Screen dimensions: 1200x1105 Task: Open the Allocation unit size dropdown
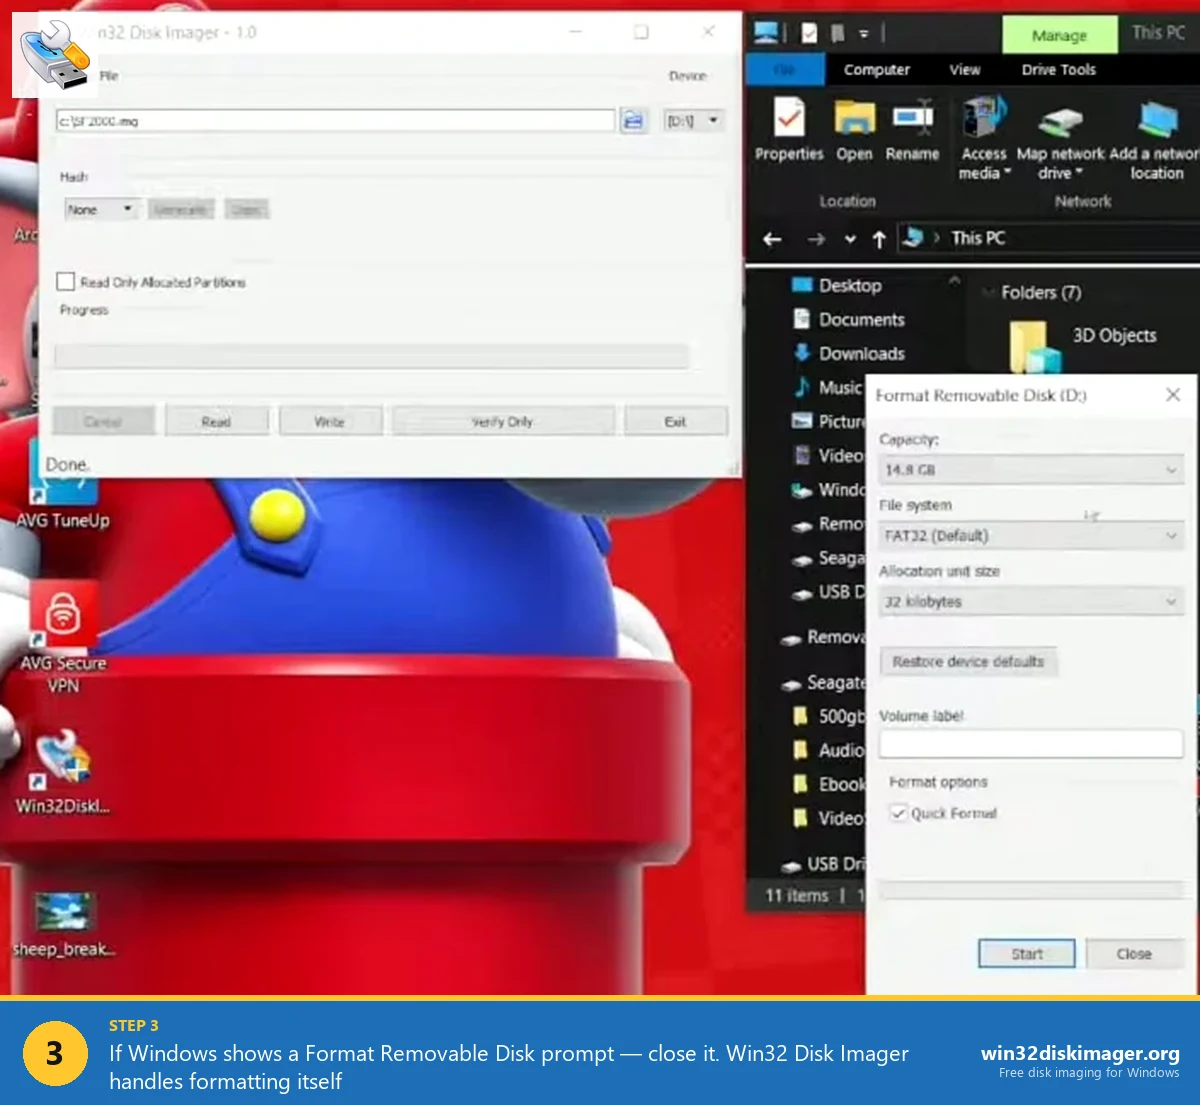coord(1170,601)
